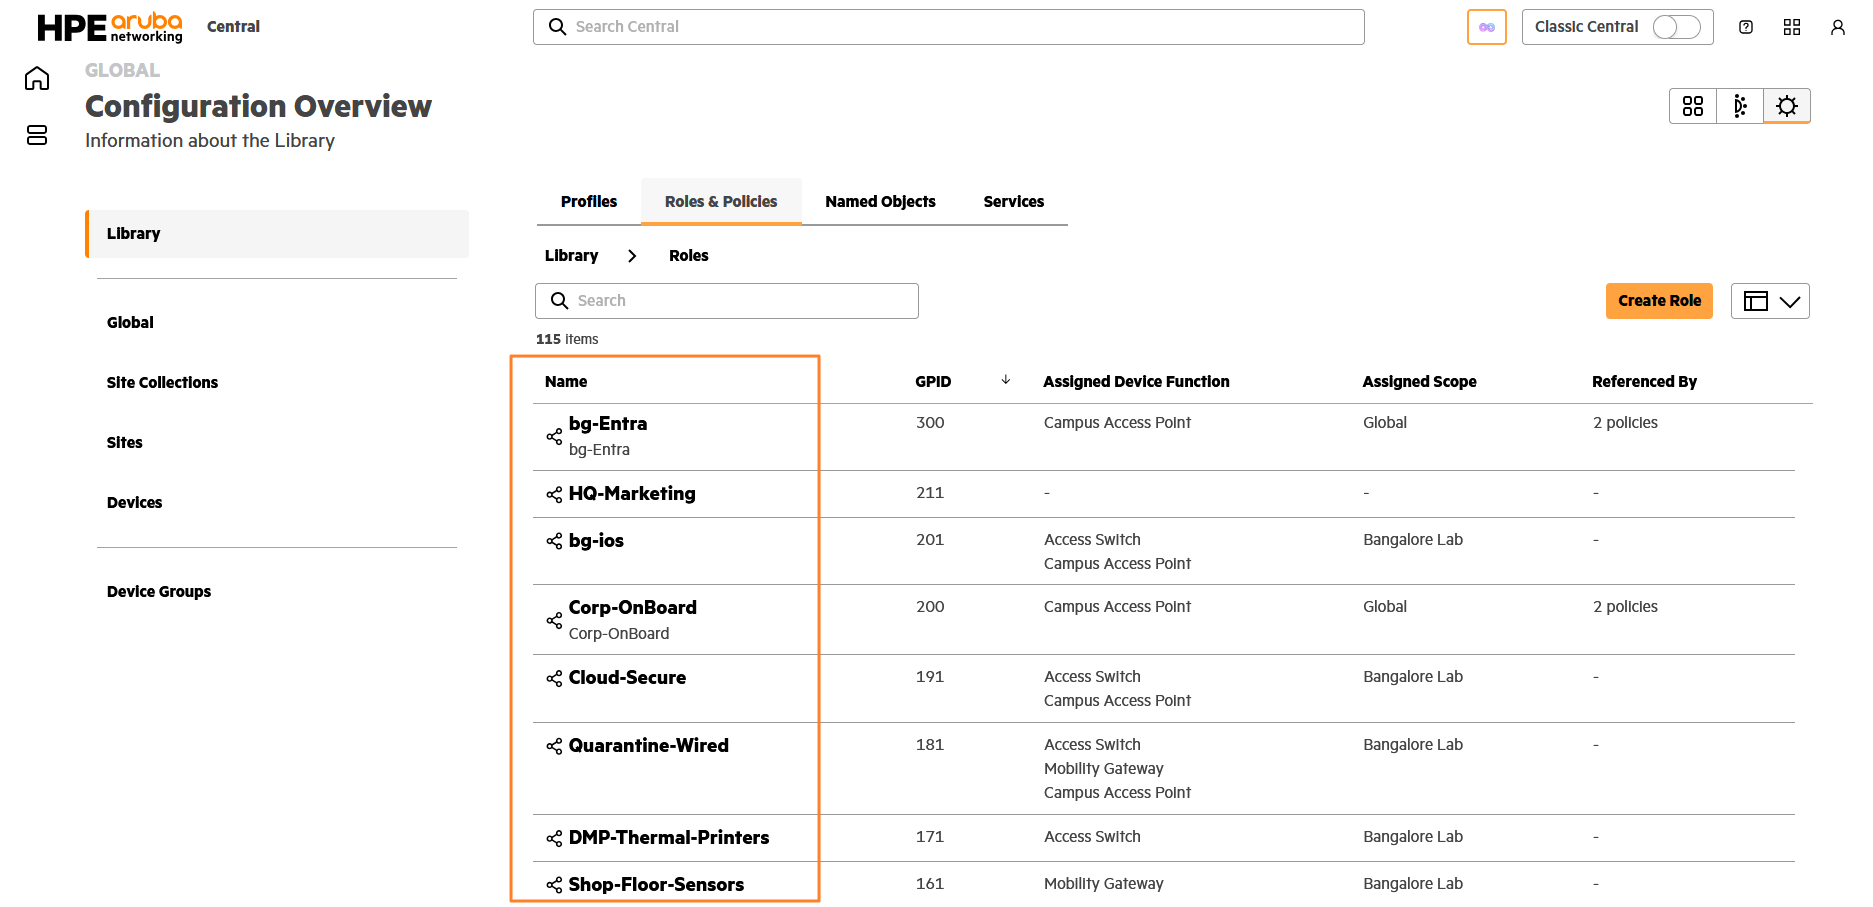This screenshot has height=907, width=1873.
Task: Click the share icon beside Corp-OnBoard
Action: pos(554,620)
